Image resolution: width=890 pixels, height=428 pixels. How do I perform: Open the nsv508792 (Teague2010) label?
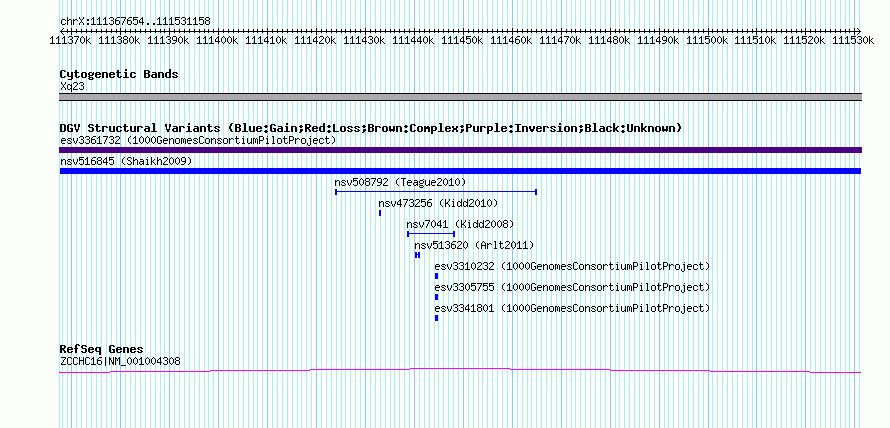click(400, 182)
